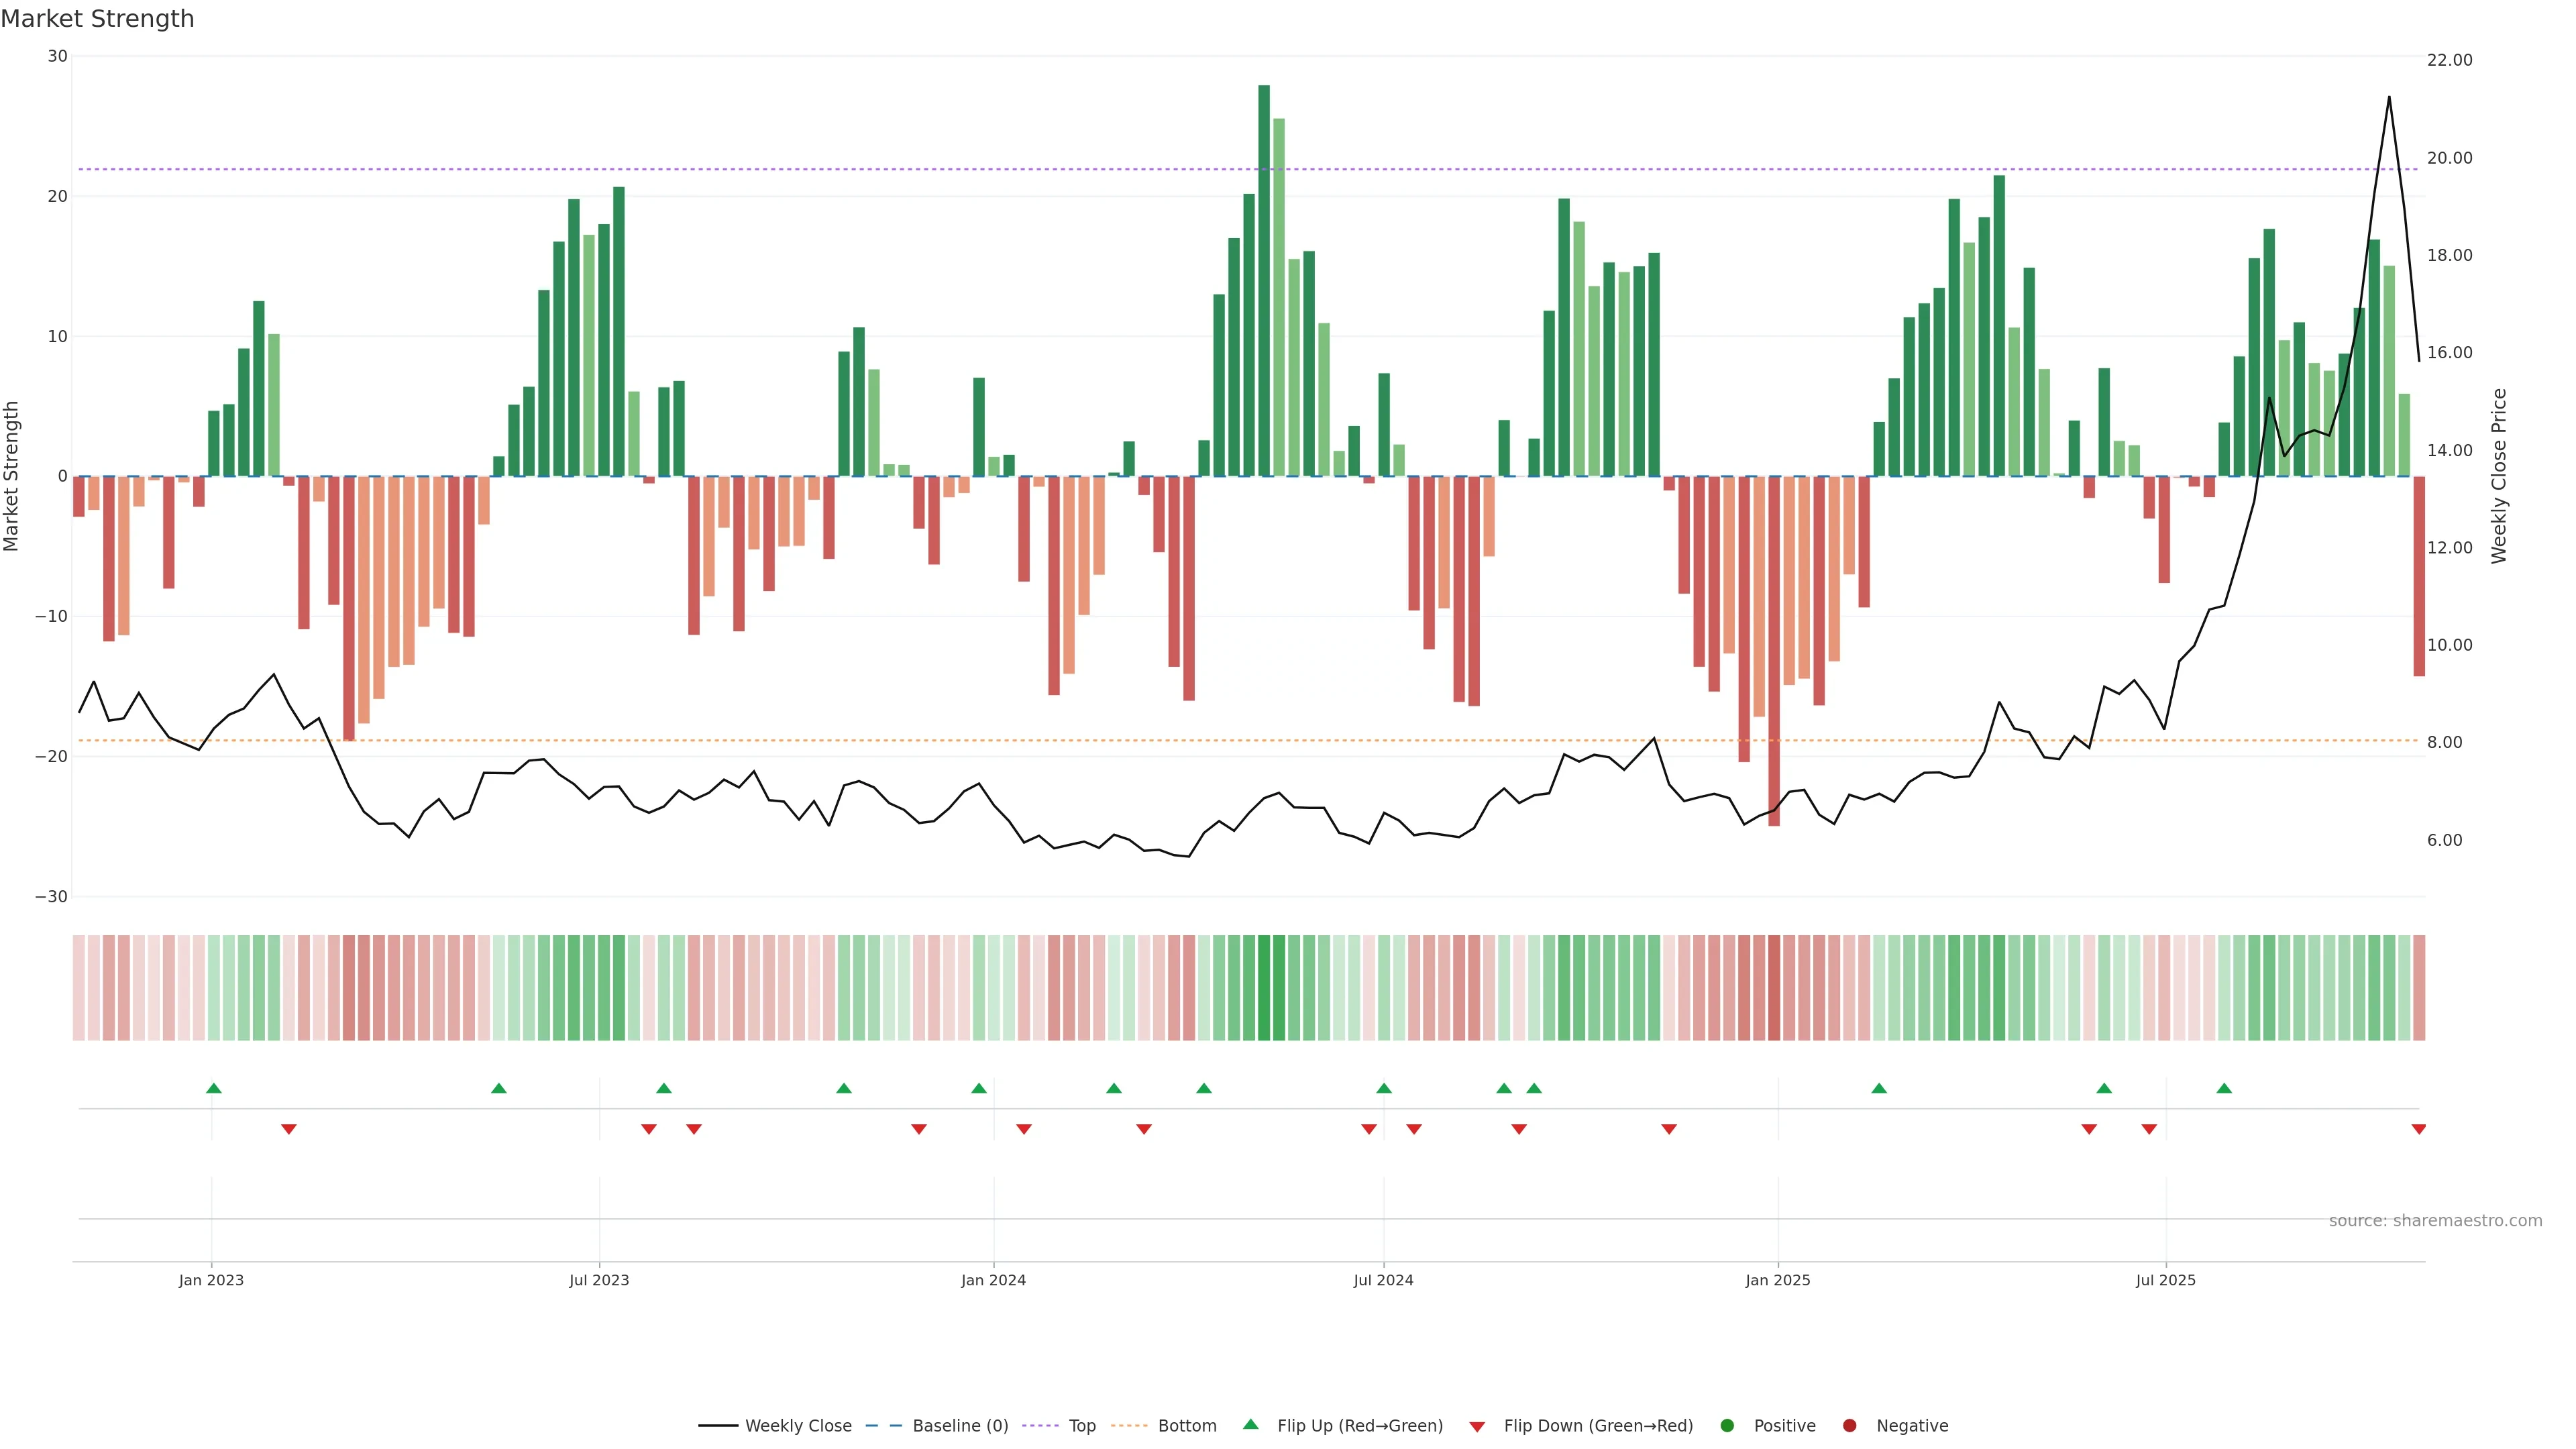This screenshot has height=1449, width=2576.
Task: Click the Jul 2025 x-axis label
Action: [2165, 1280]
